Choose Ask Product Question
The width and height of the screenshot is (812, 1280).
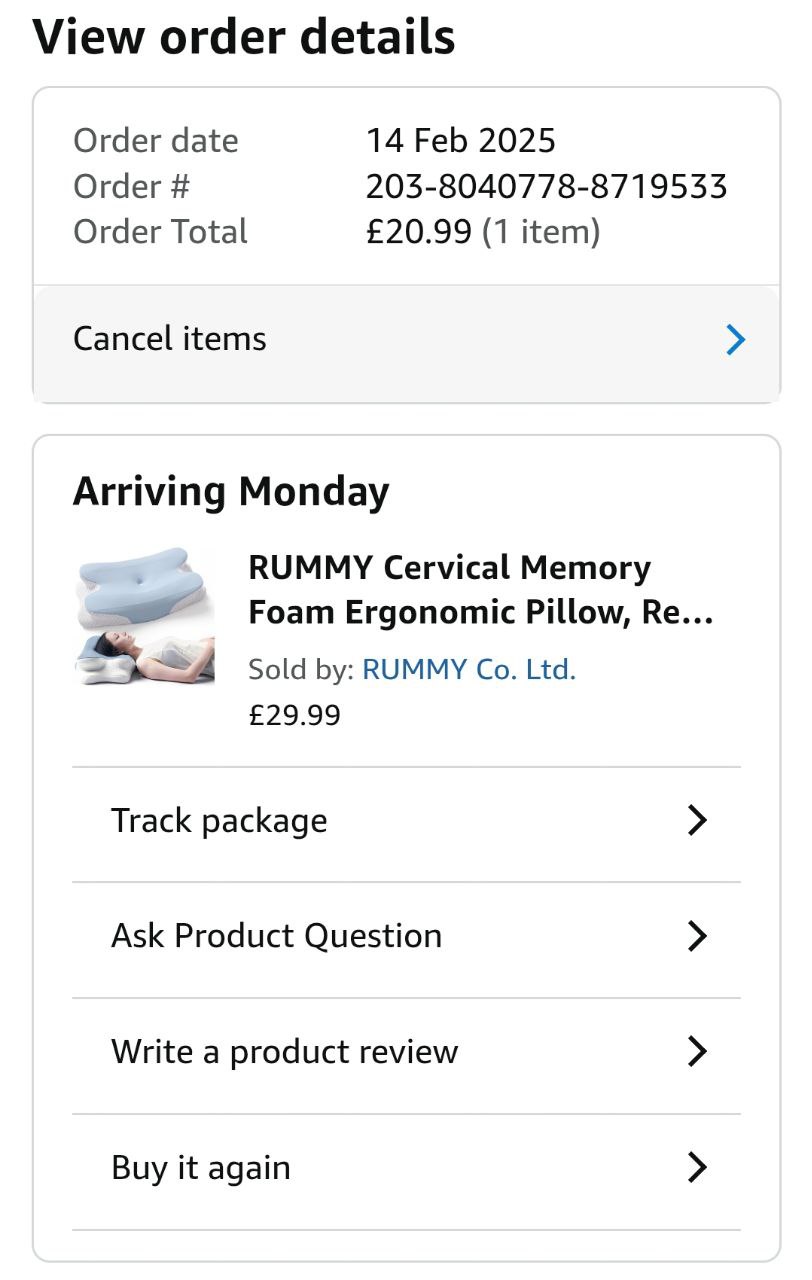point(276,936)
